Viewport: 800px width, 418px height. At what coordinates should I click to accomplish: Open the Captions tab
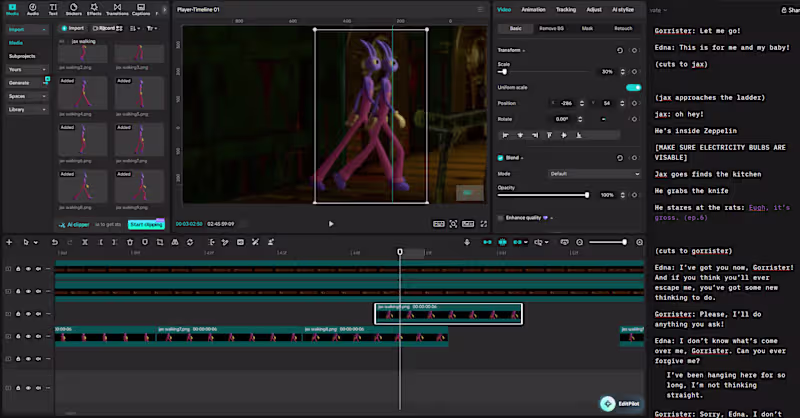[141, 9]
